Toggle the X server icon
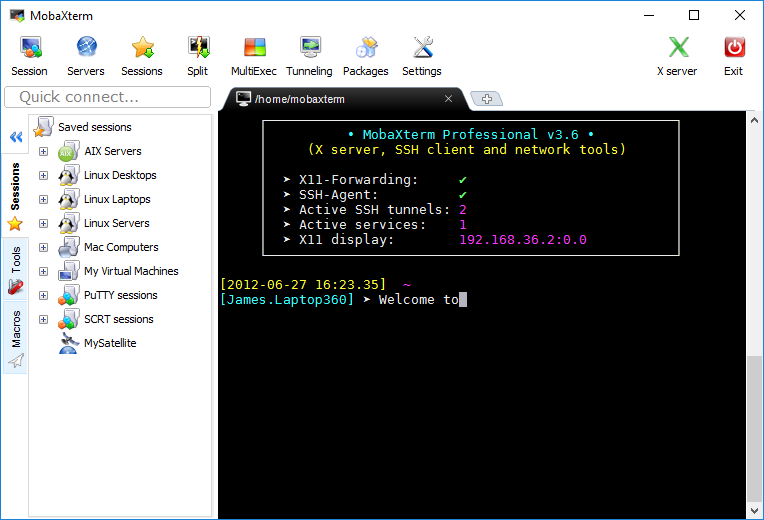This screenshot has width=764, height=520. (678, 48)
